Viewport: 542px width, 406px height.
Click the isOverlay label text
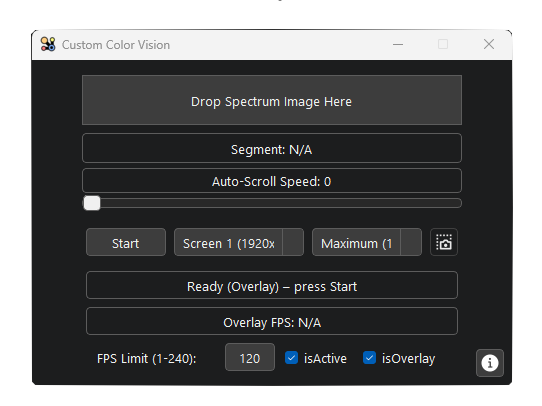click(408, 359)
